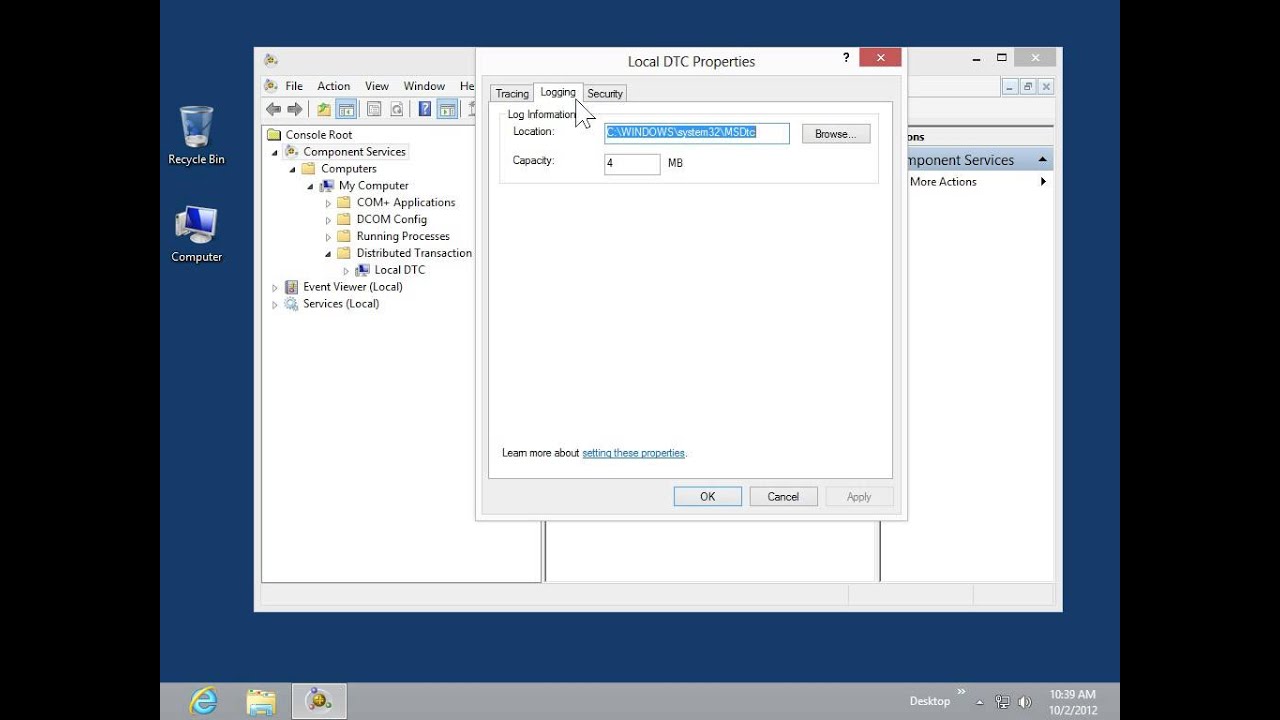Open the Action menu
The width and height of the screenshot is (1280, 720).
pos(334,86)
